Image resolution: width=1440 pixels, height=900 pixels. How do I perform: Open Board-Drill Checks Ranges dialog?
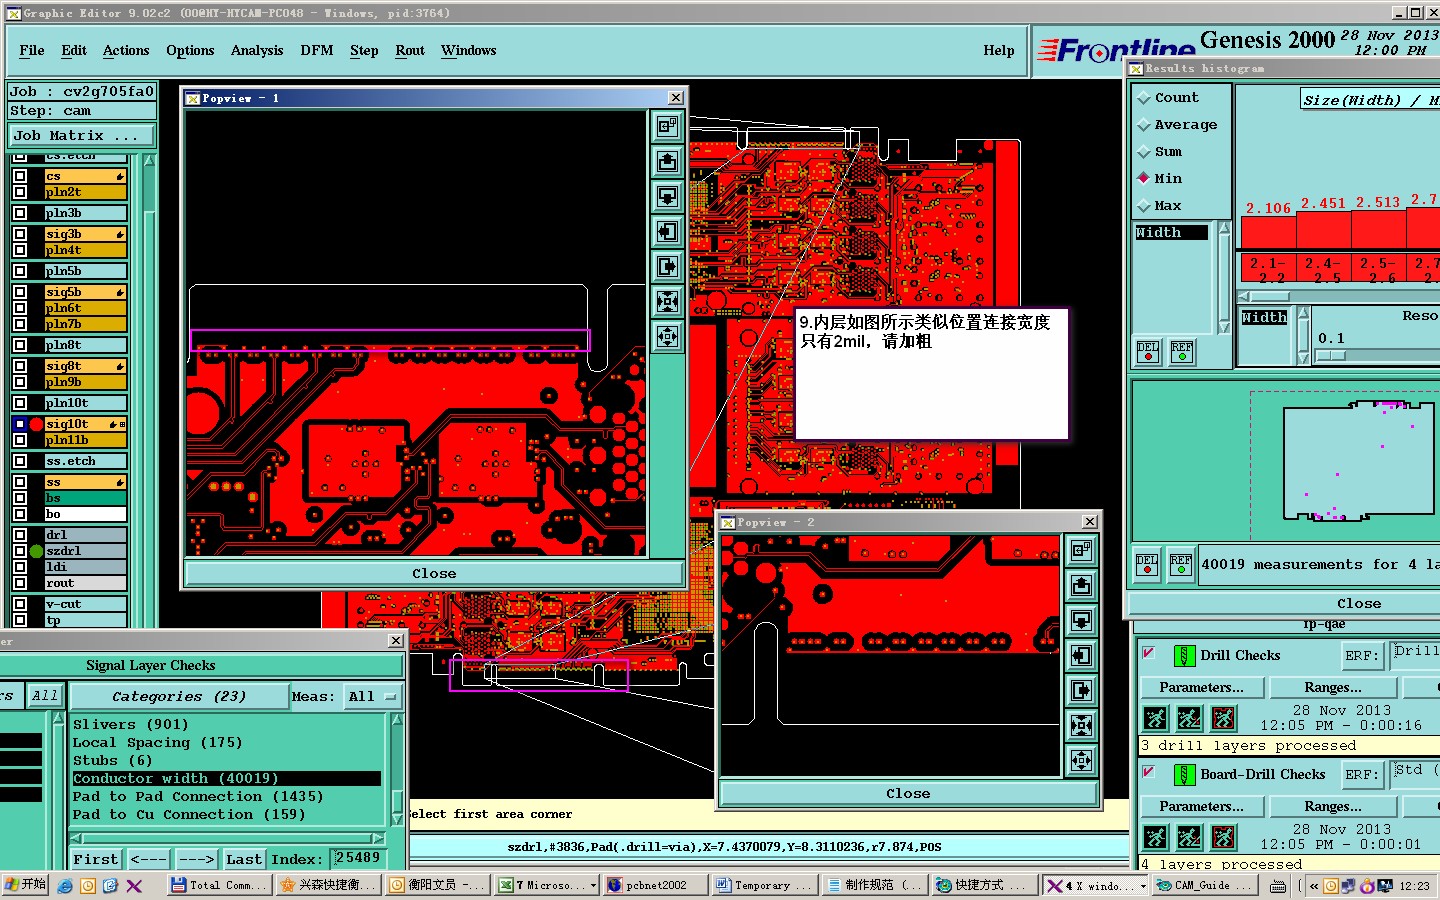click(1333, 807)
